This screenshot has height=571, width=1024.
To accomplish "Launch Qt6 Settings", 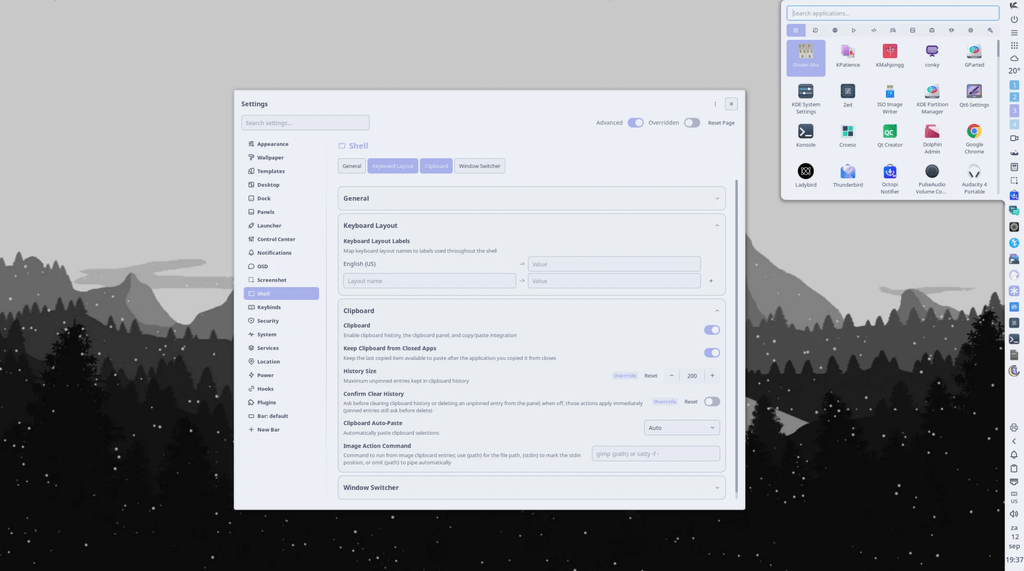I will [x=974, y=96].
